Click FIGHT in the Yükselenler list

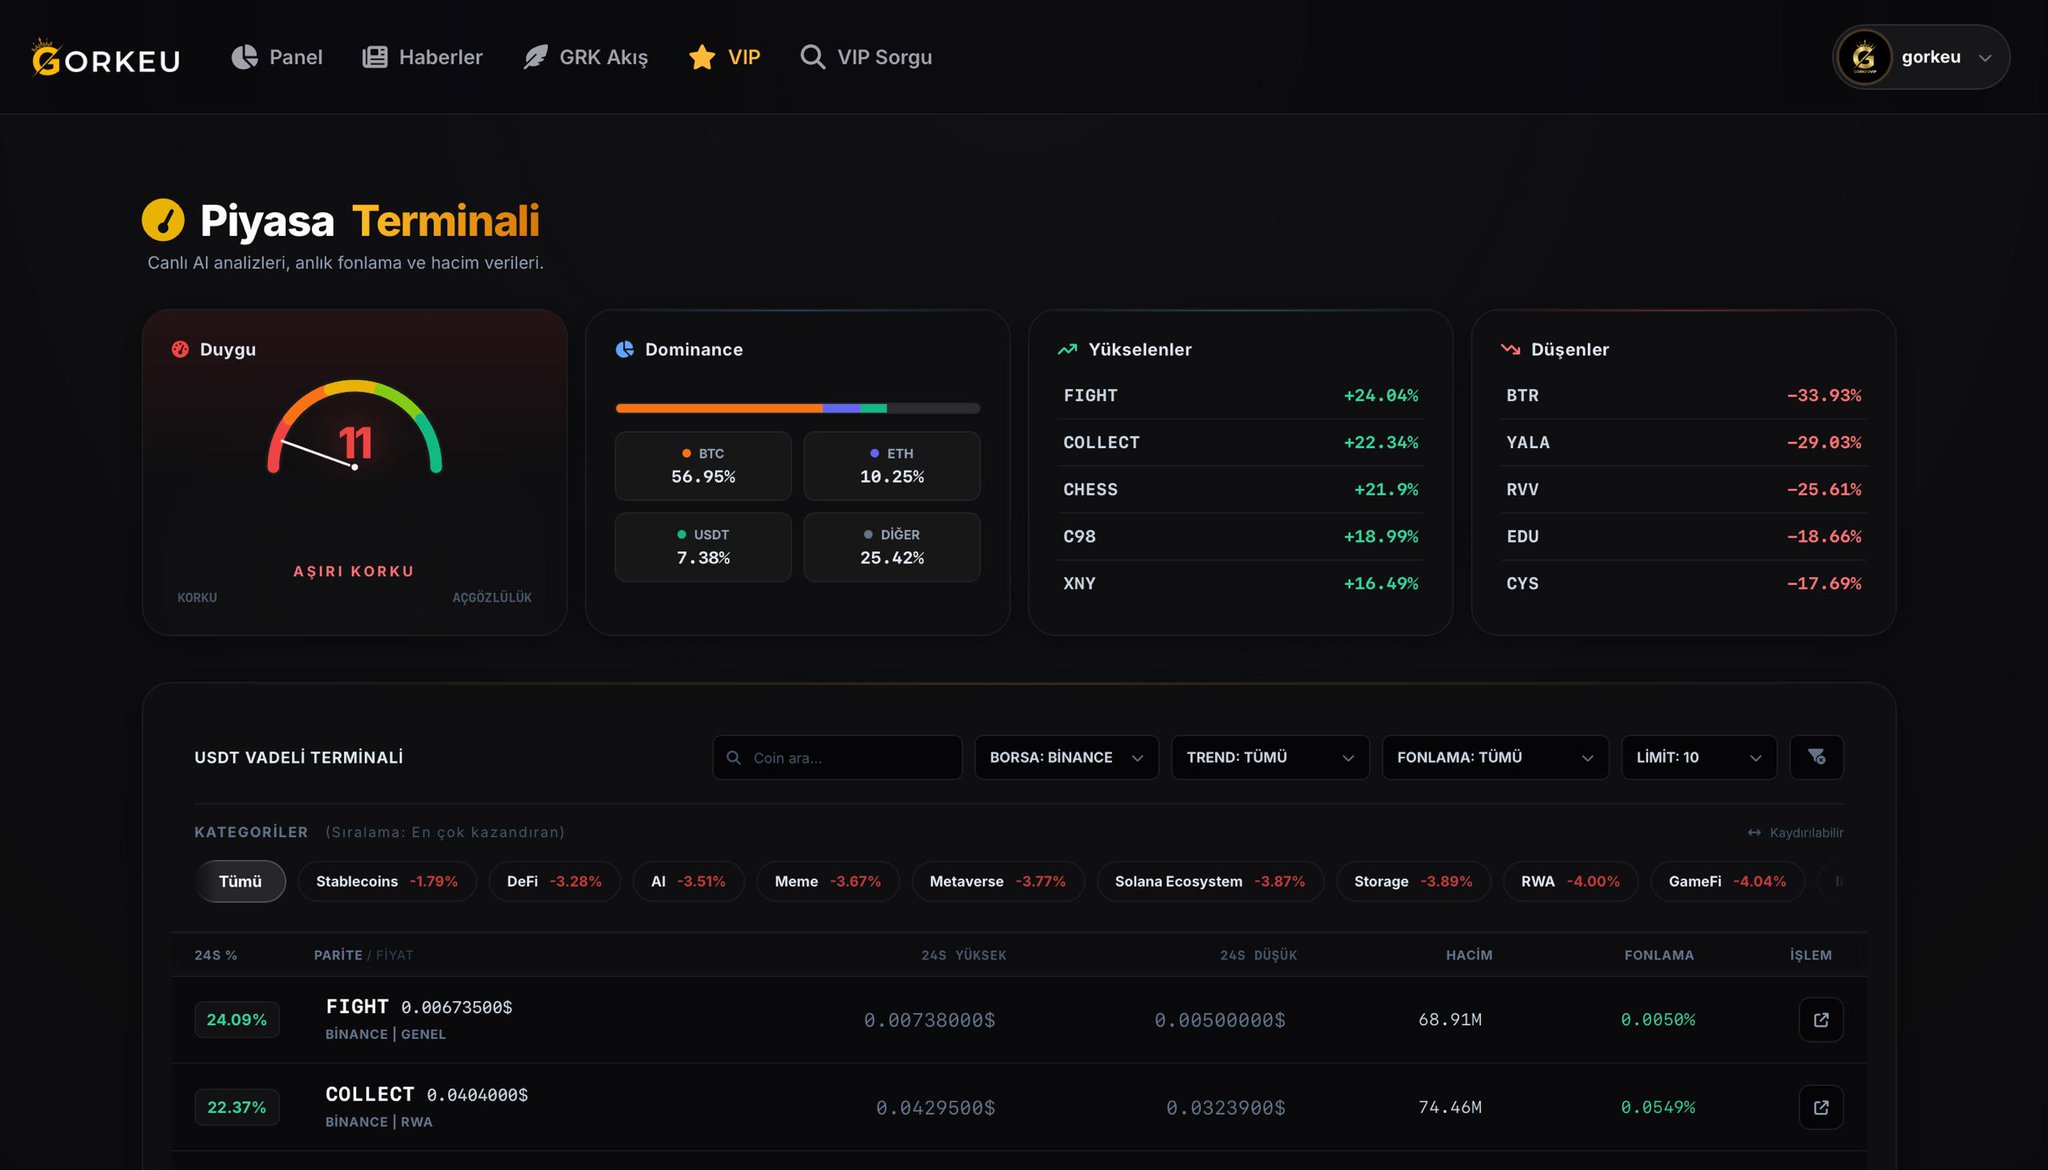point(1090,395)
